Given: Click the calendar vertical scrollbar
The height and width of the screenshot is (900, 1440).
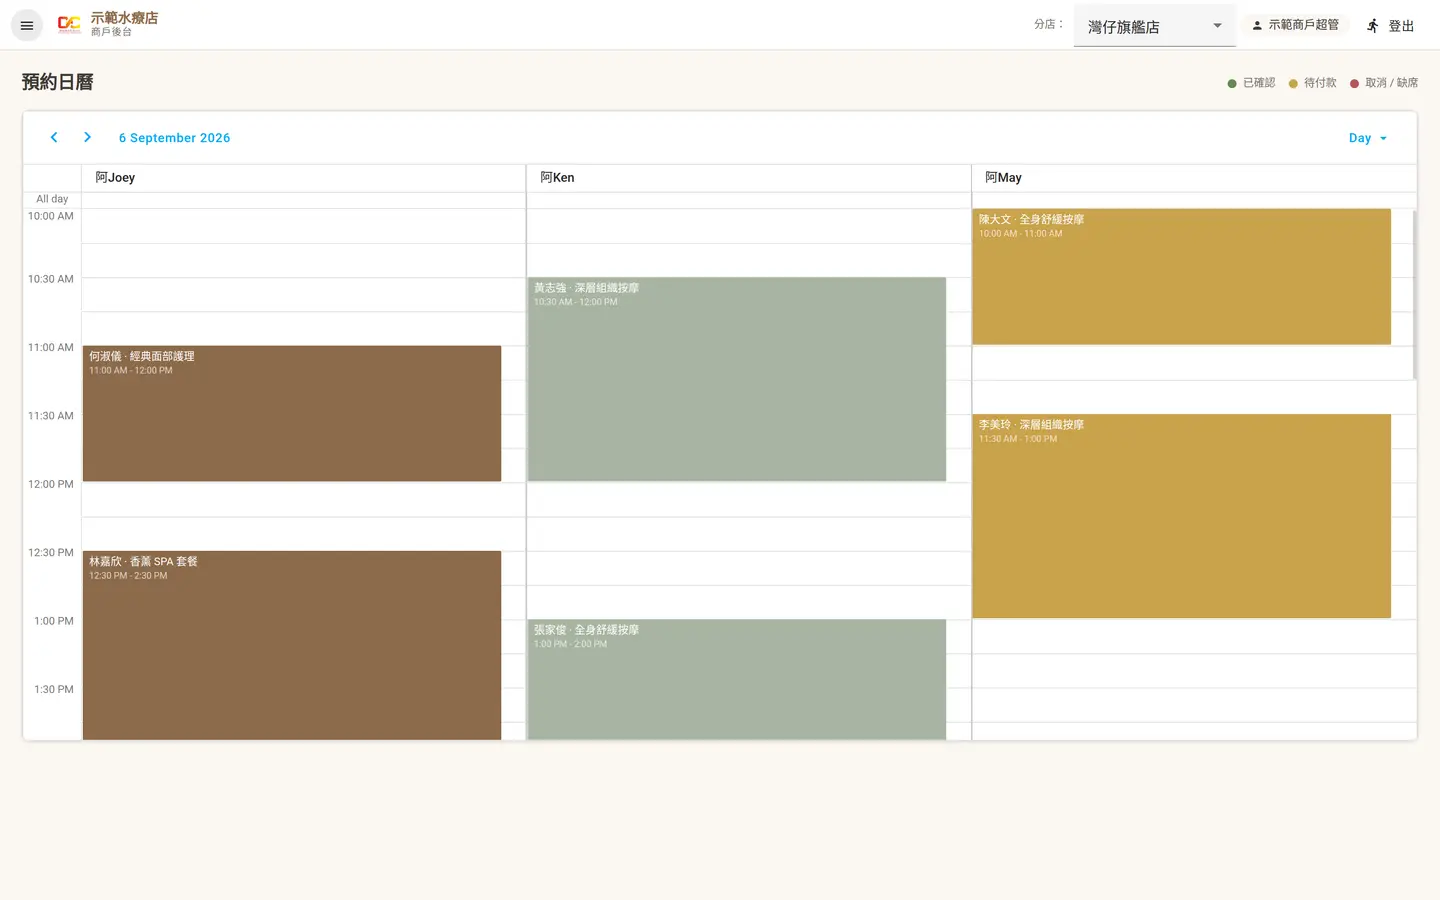Looking at the screenshot, I should [1414, 295].
